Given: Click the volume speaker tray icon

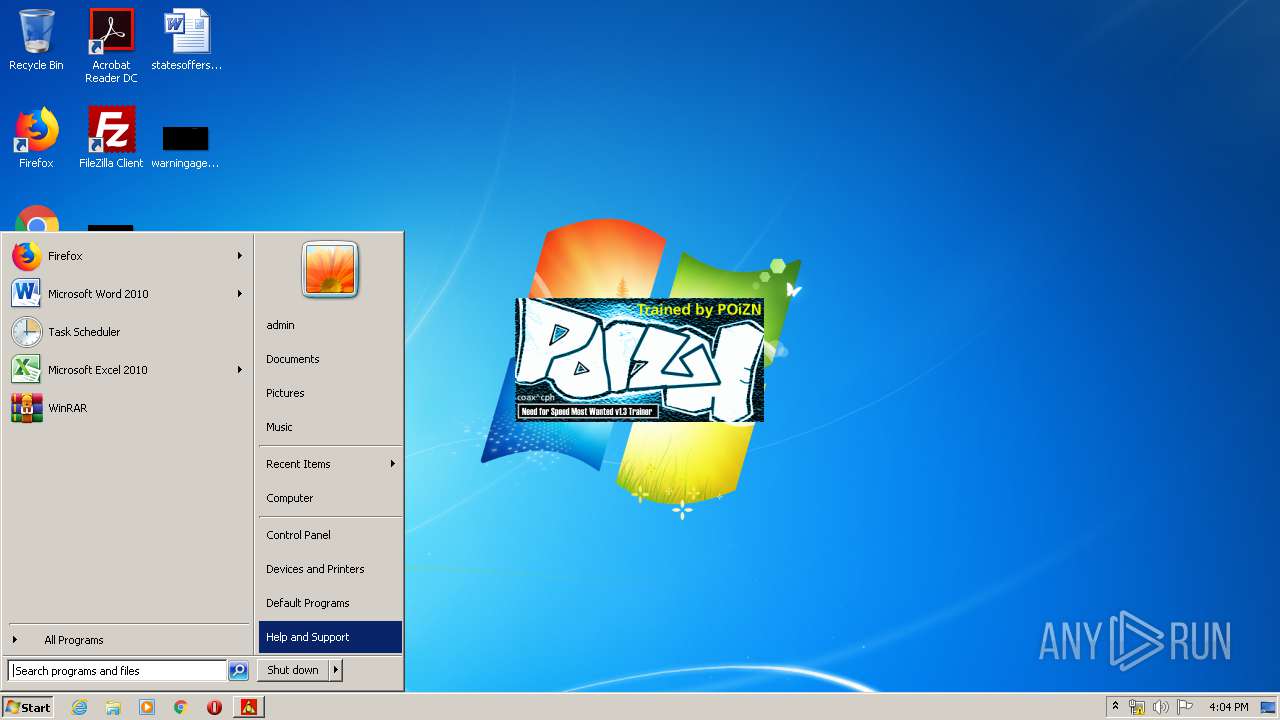Looking at the screenshot, I should 1161,707.
